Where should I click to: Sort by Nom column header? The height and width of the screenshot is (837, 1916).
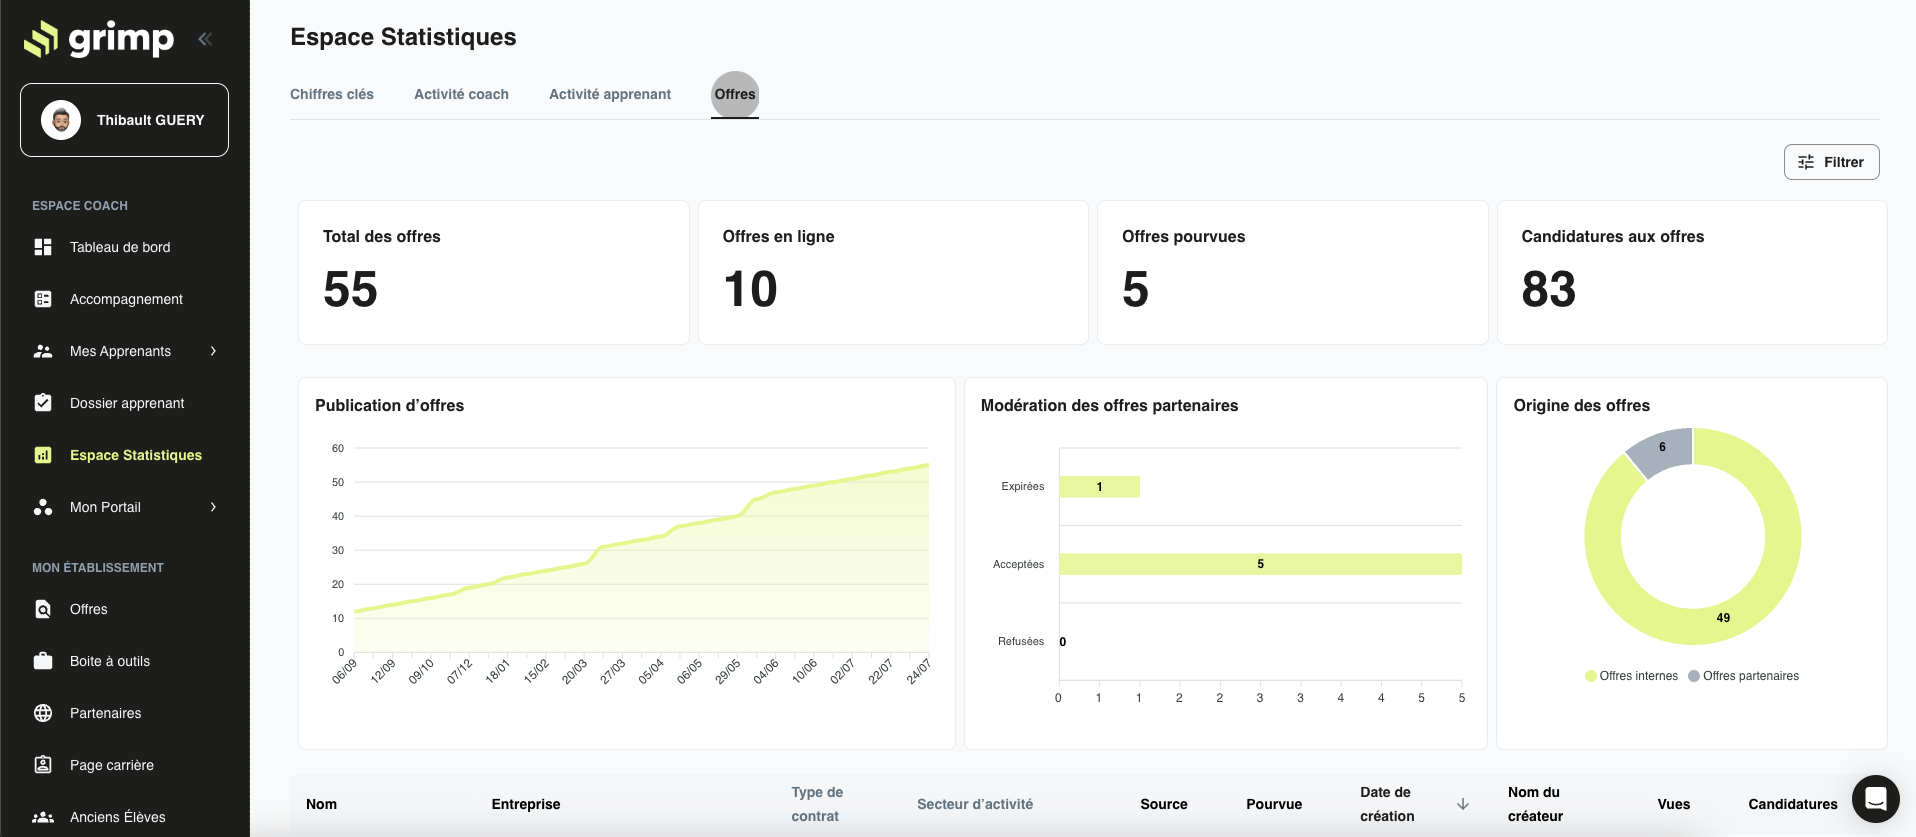point(321,804)
